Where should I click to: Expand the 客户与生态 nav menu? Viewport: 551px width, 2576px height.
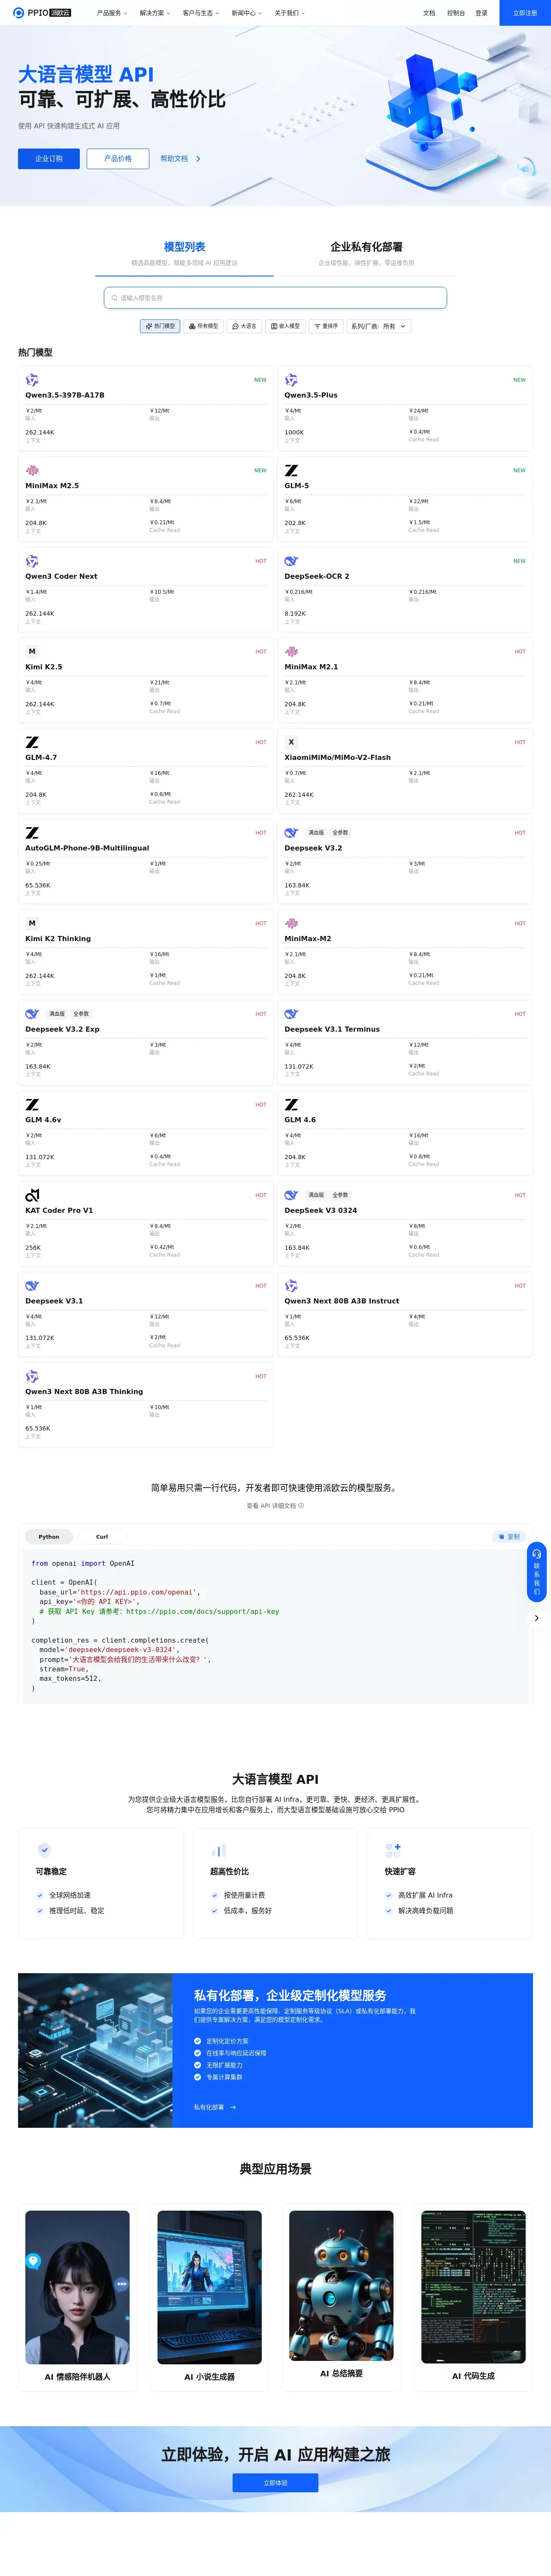pos(200,13)
